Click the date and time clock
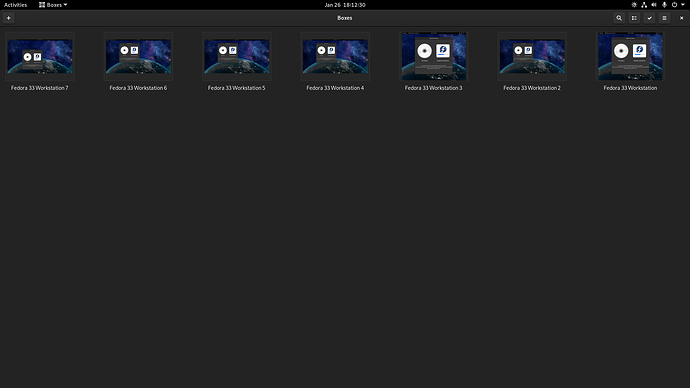 345,5
